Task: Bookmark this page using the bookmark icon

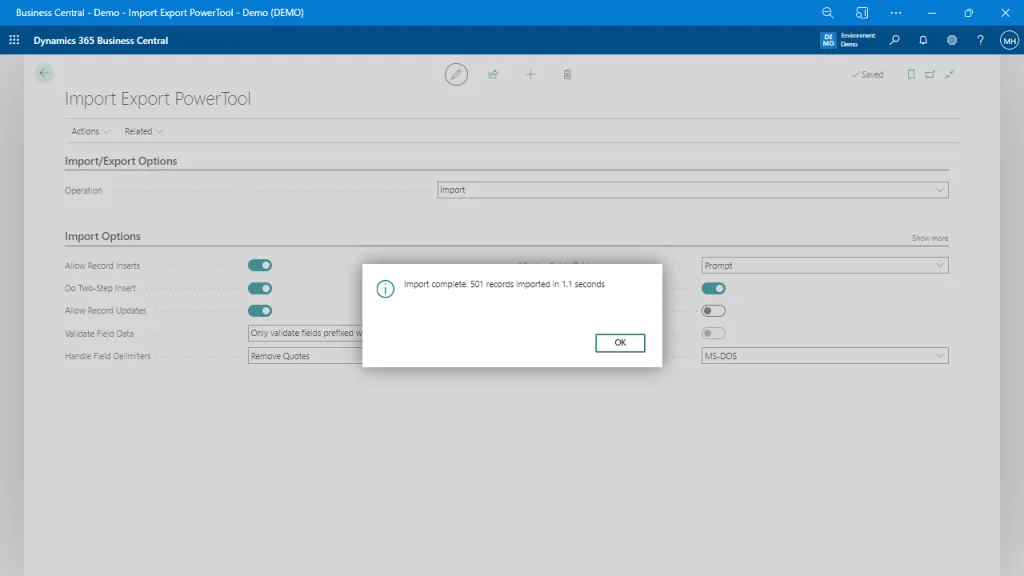Action: click(x=911, y=74)
